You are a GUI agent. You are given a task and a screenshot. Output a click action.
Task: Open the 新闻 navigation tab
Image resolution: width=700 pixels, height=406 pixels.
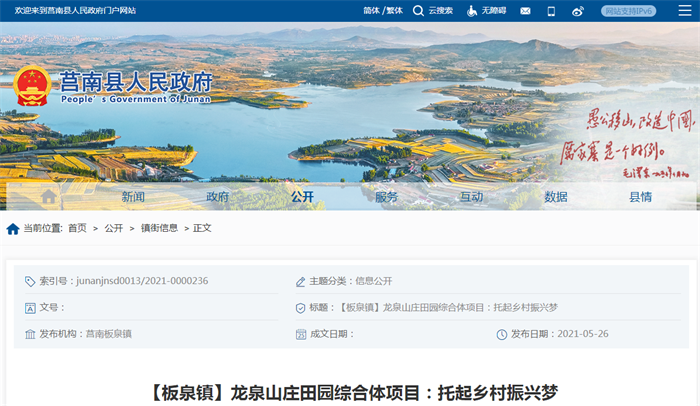point(133,197)
